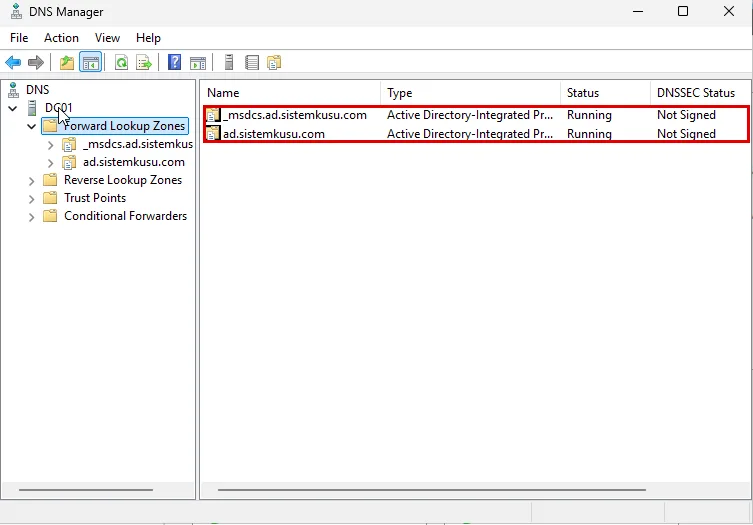Image resolution: width=753 pixels, height=525 pixels.
Task: Select the DC01 server node
Action: [x=59, y=108]
